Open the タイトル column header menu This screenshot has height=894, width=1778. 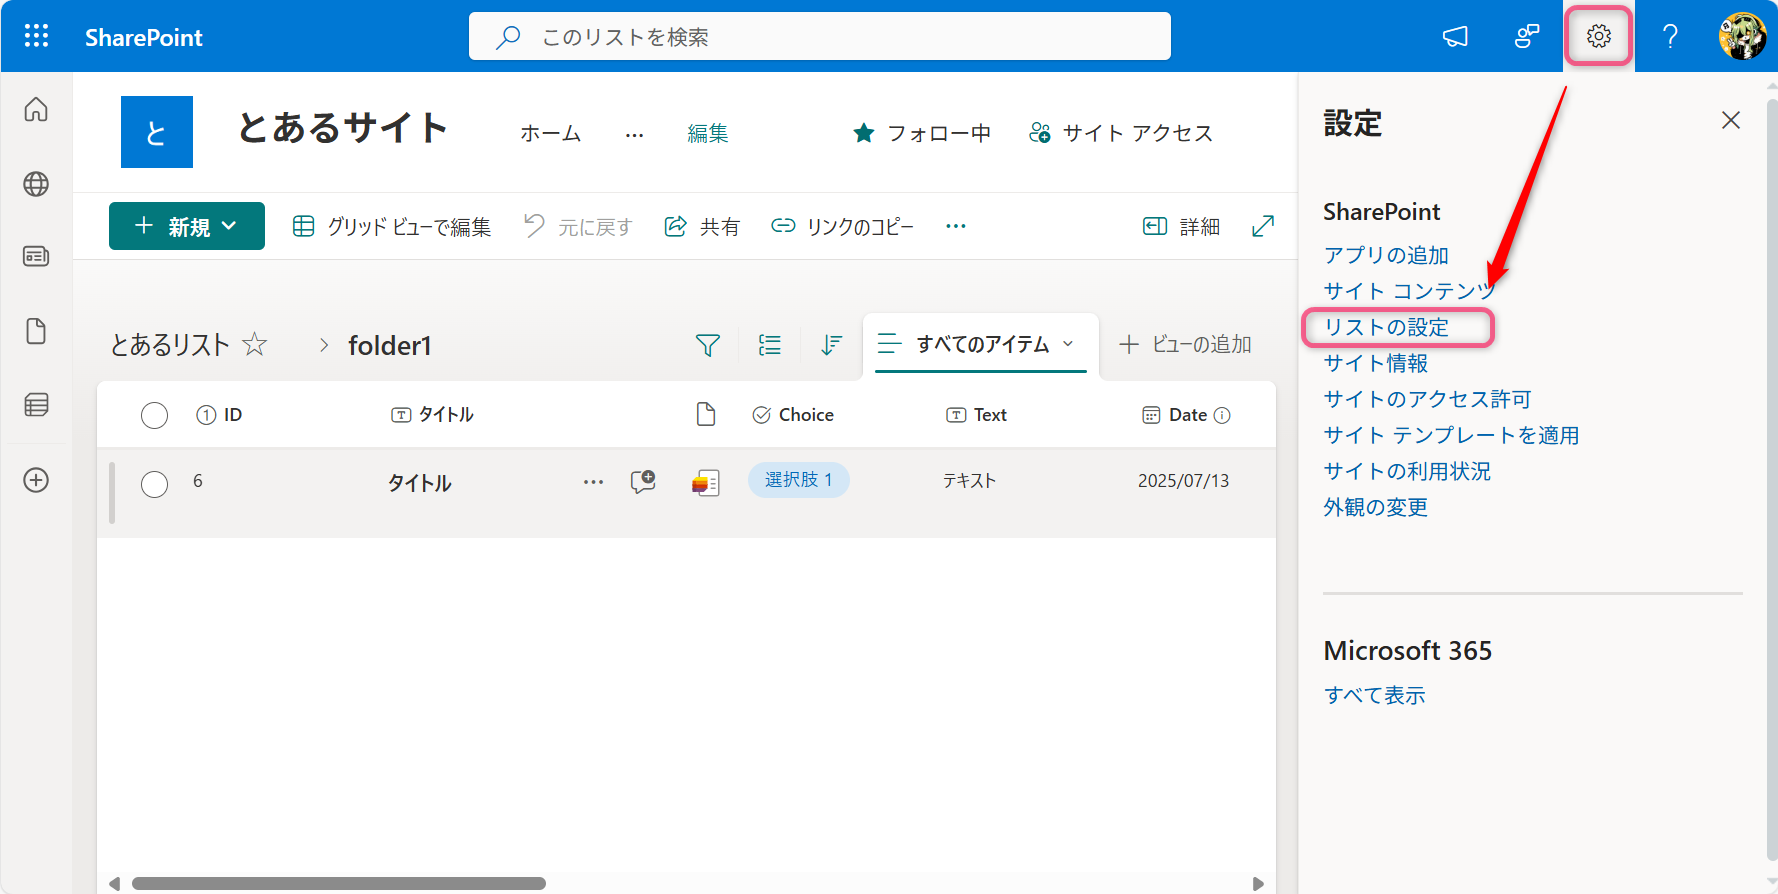[432, 415]
